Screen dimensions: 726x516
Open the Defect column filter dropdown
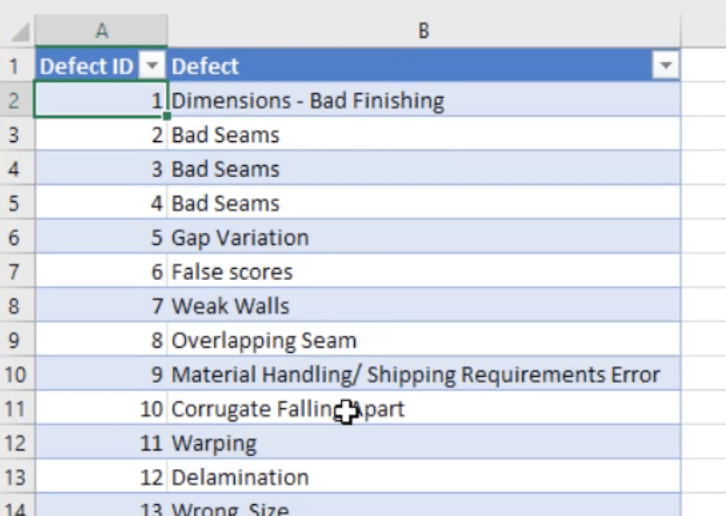pos(665,66)
